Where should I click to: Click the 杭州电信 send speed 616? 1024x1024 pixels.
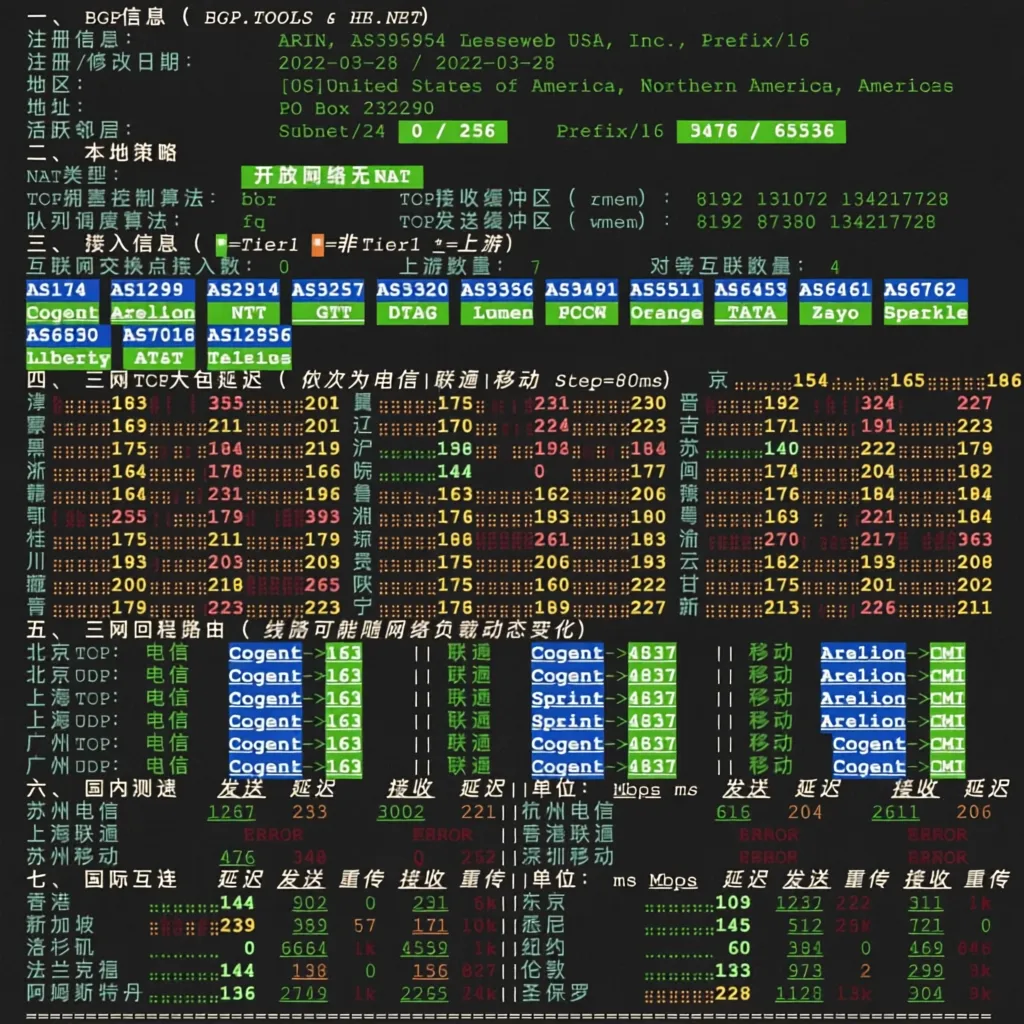733,812
